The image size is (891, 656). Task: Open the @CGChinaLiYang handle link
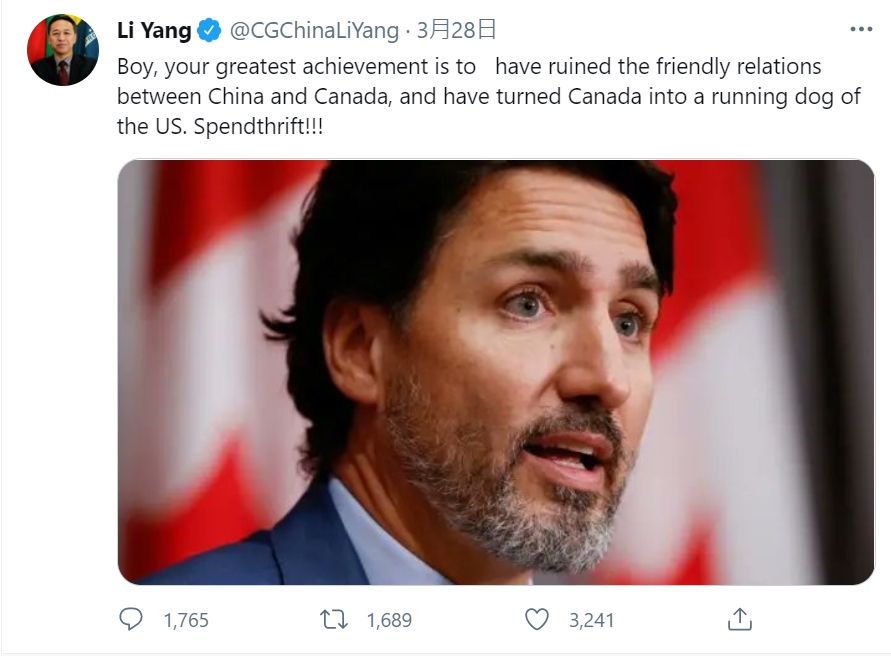coord(314,30)
